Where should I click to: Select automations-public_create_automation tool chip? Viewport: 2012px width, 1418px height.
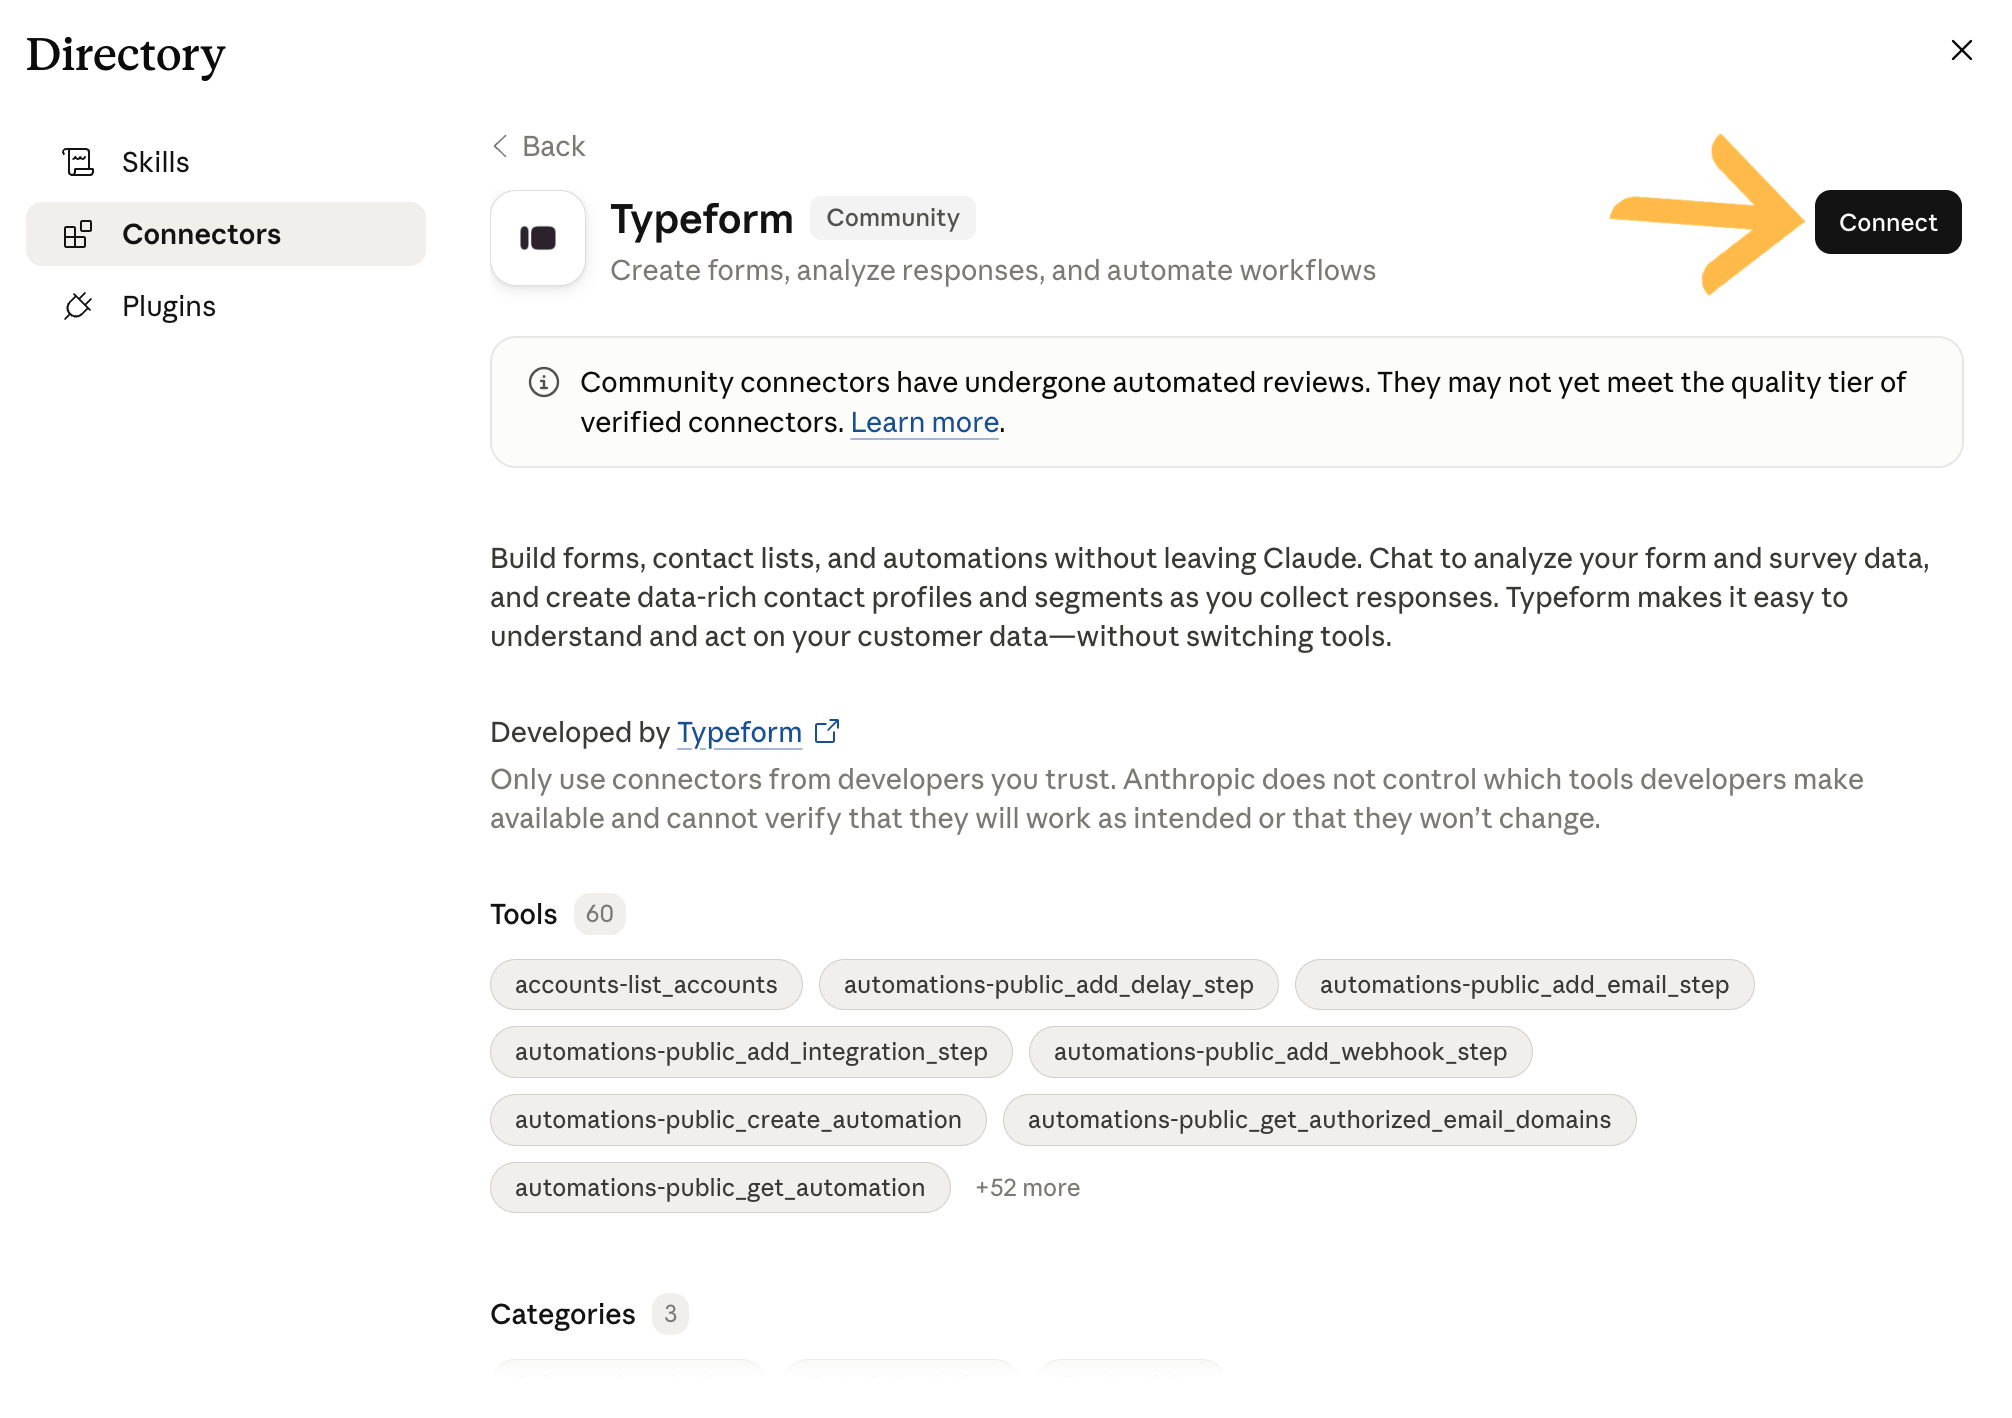[x=738, y=1119]
